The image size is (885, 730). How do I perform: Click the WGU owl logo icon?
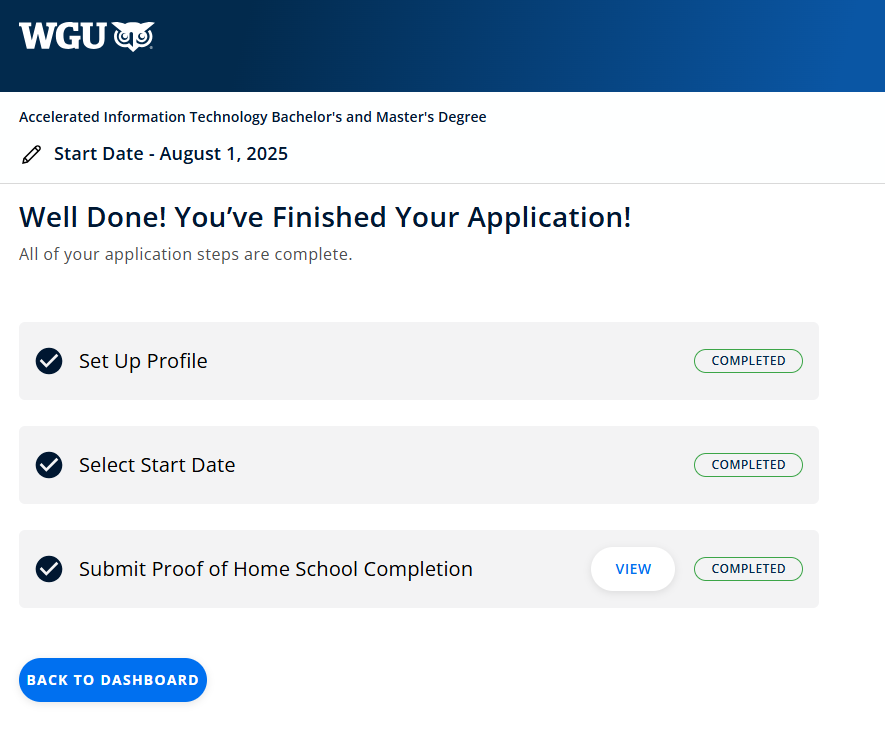tap(133, 36)
